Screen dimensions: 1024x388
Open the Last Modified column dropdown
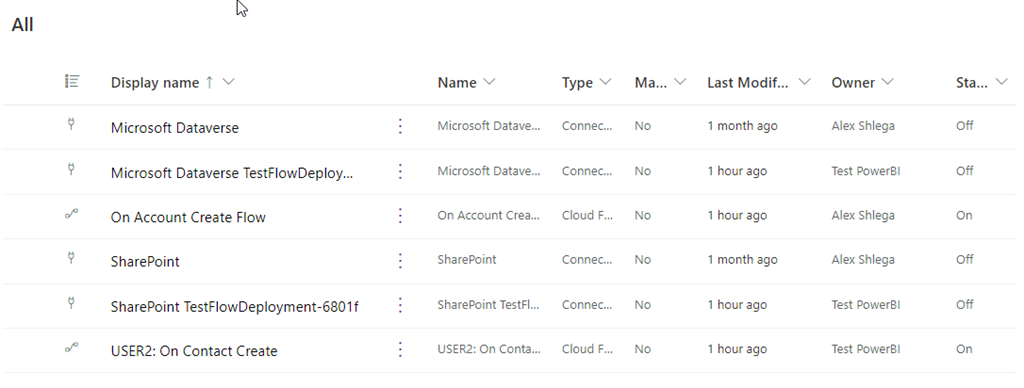click(805, 82)
